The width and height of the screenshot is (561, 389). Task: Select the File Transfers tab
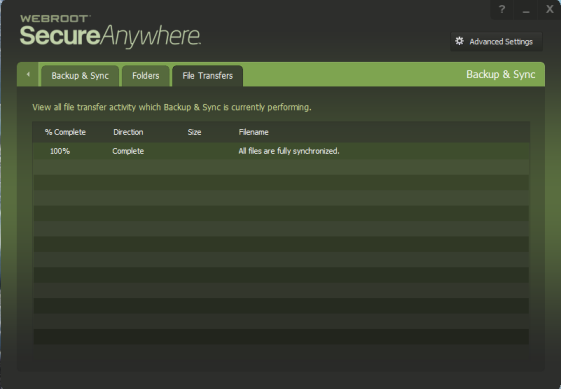click(208, 76)
